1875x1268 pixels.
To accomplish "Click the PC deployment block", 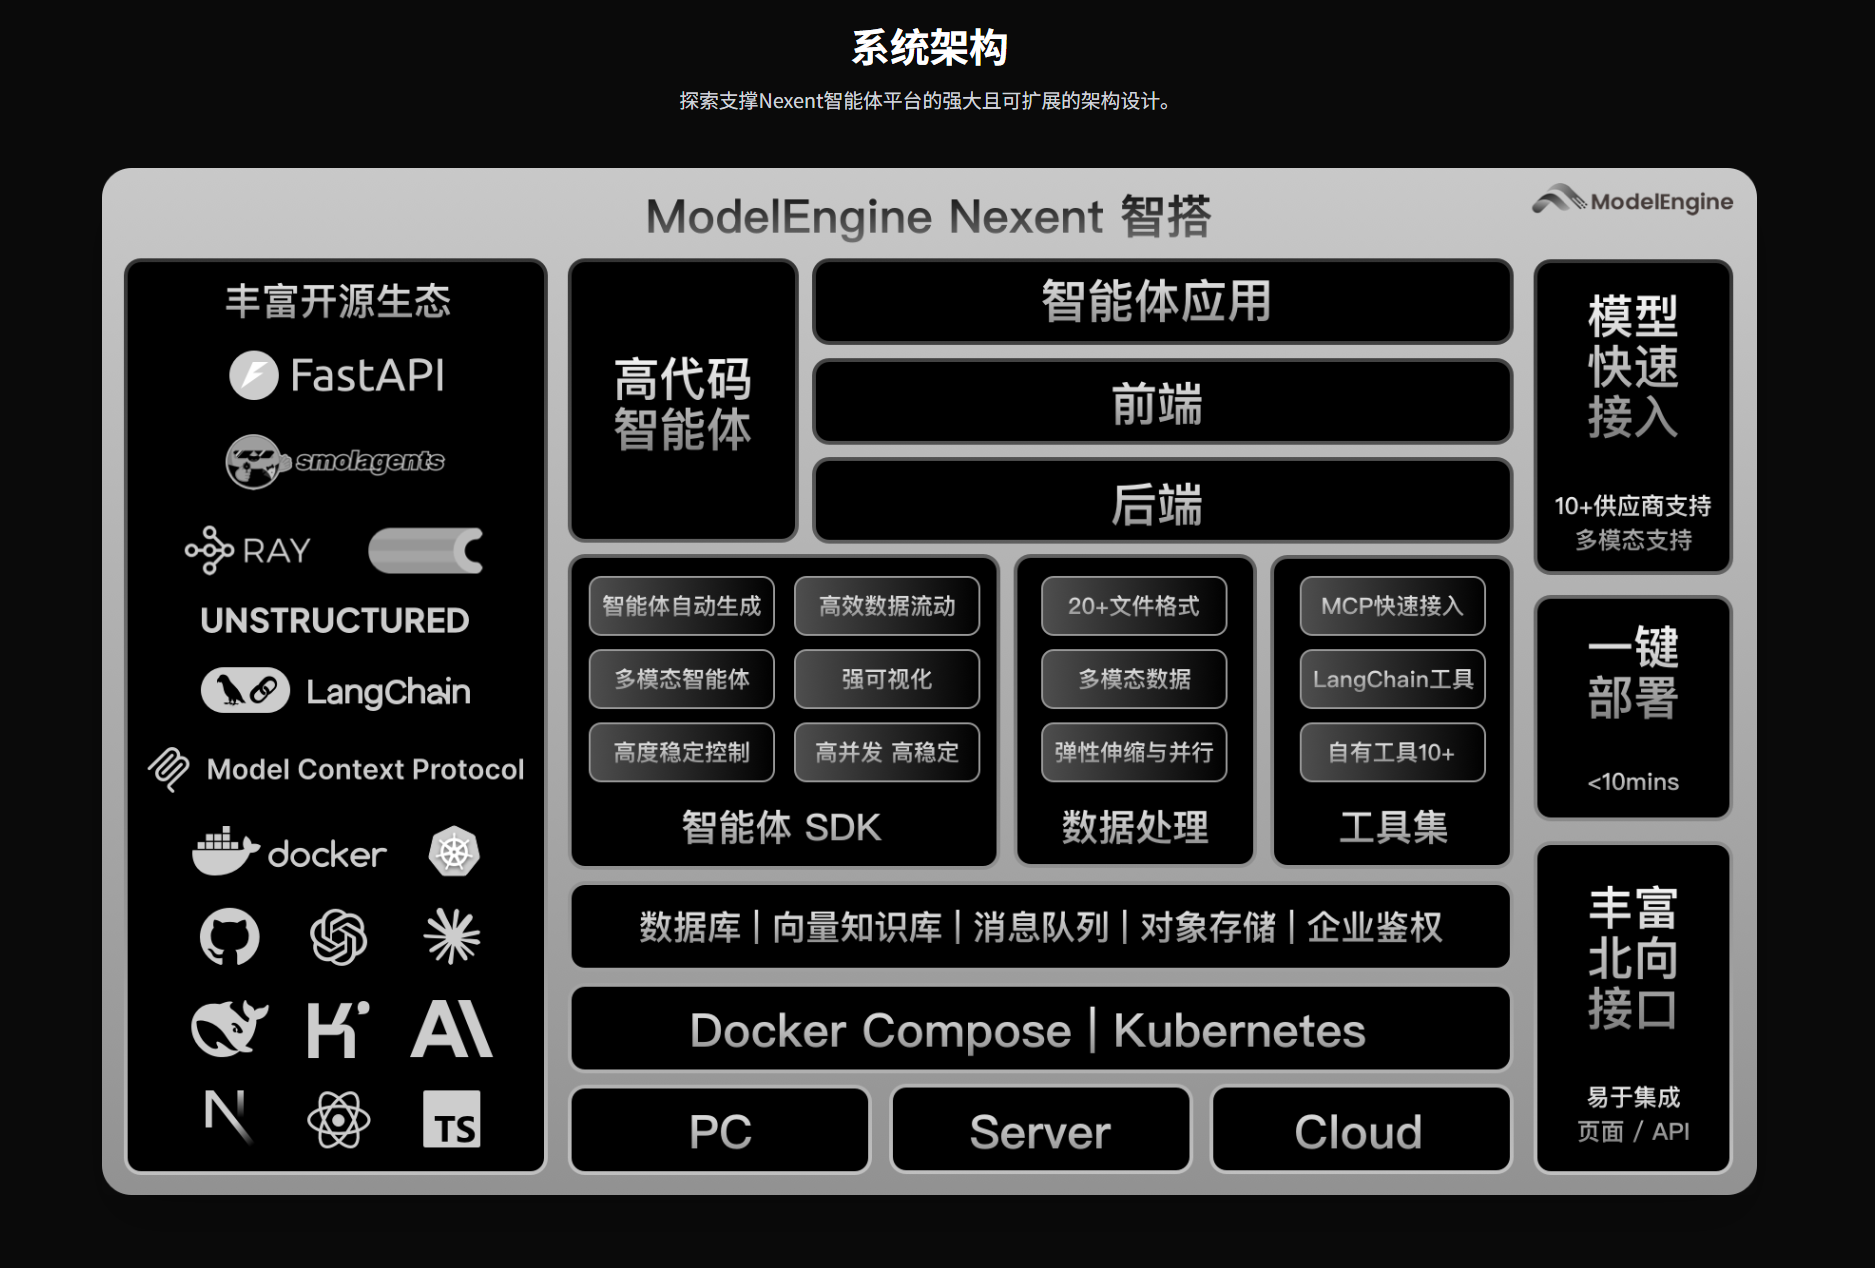I will [720, 1130].
